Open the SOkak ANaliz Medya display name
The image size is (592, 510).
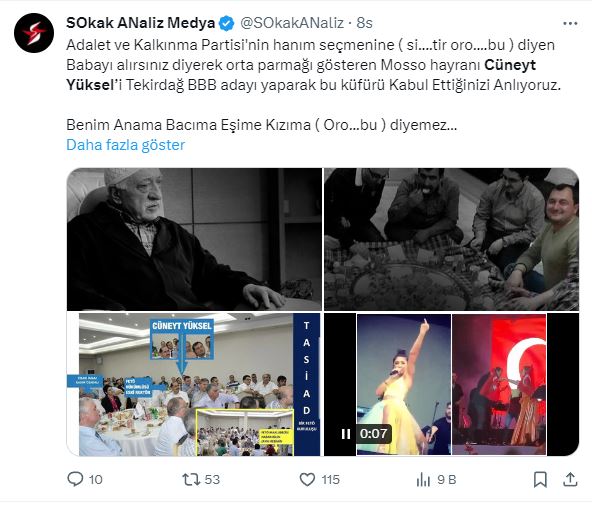click(x=140, y=23)
